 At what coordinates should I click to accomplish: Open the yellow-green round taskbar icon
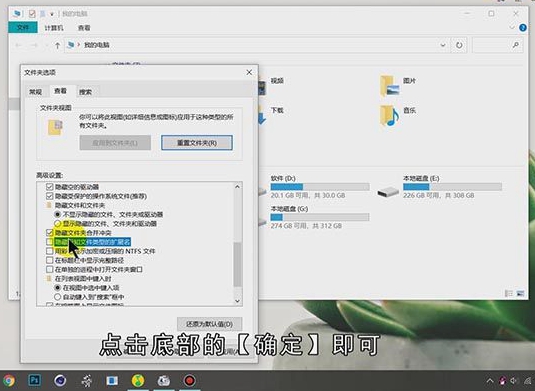138,380
